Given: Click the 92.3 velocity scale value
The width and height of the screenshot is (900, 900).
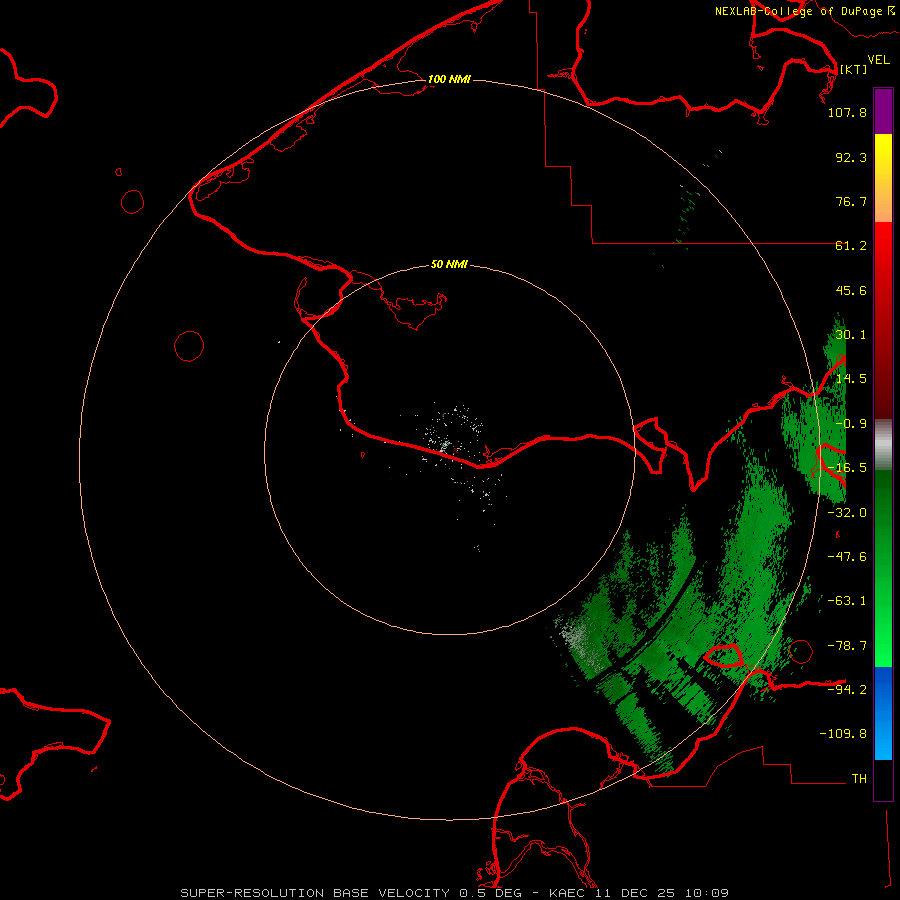Looking at the screenshot, I should [851, 157].
